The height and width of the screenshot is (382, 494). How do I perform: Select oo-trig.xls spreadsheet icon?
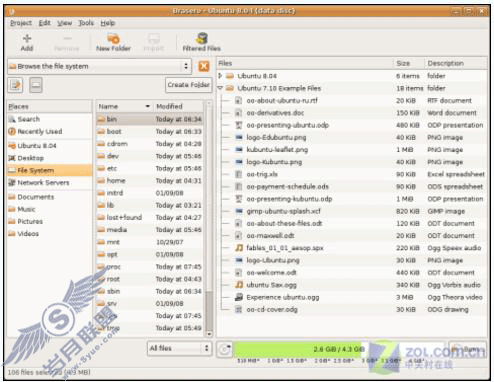click(x=238, y=174)
